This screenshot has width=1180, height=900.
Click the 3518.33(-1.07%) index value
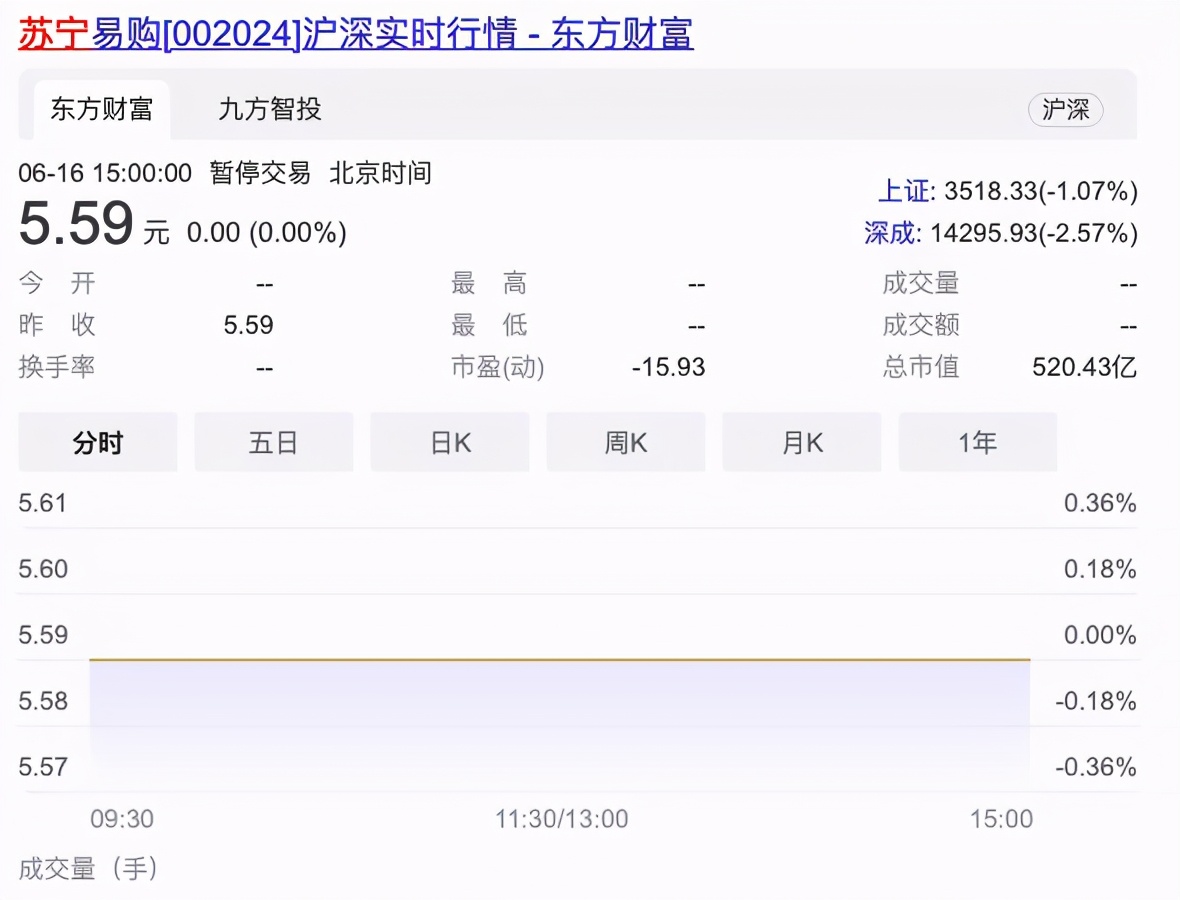tap(1041, 191)
